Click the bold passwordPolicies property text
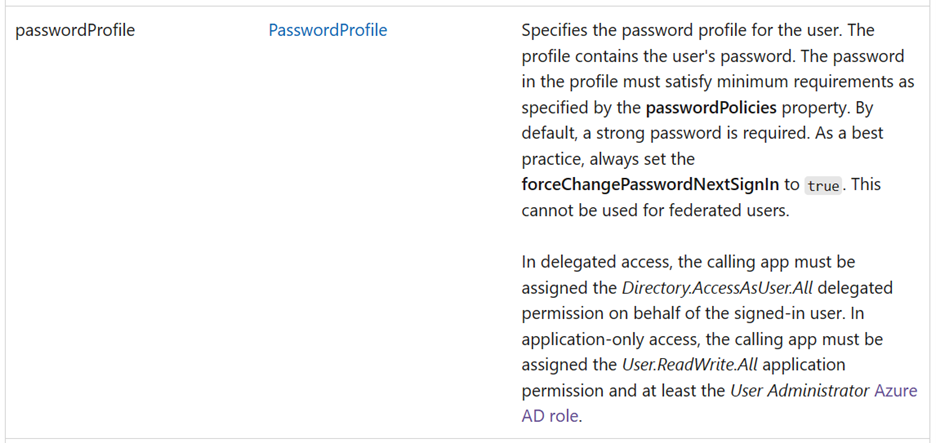 click(711, 107)
